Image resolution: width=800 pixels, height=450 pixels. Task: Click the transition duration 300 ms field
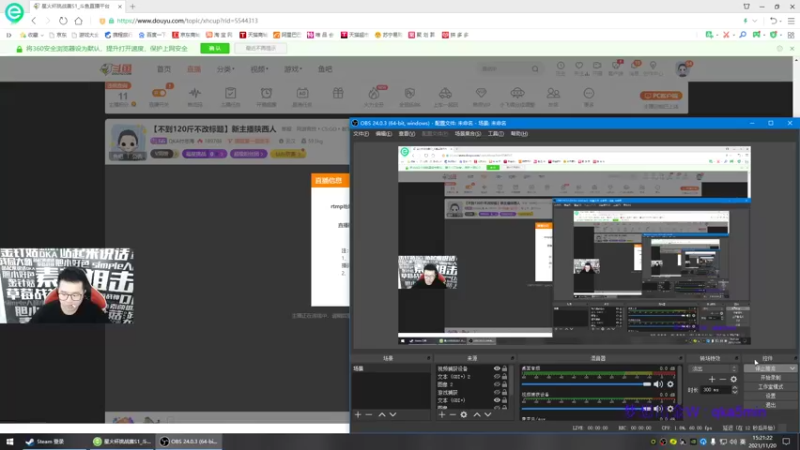[x=716, y=390]
